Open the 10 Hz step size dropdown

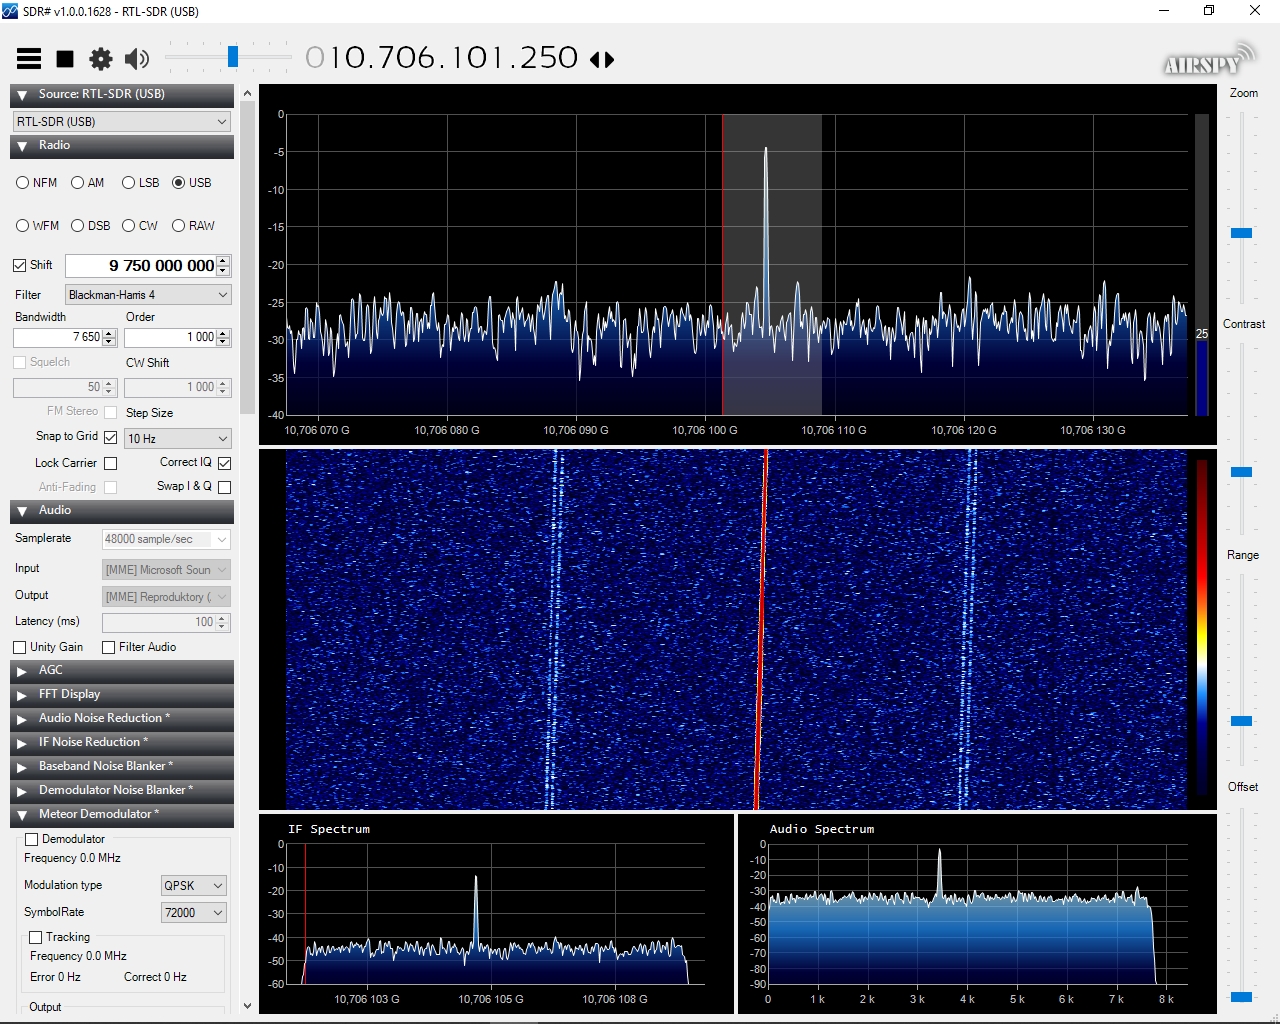178,438
